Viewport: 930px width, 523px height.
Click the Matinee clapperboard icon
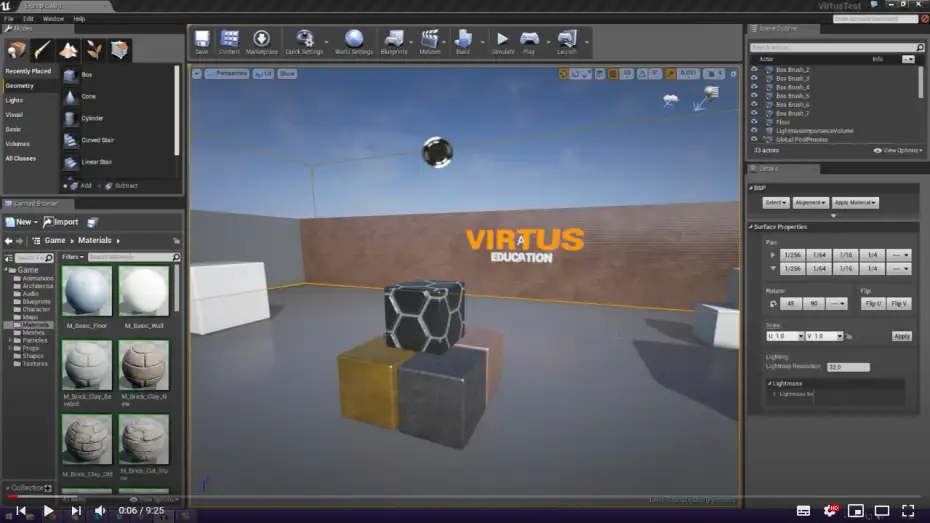429,42
